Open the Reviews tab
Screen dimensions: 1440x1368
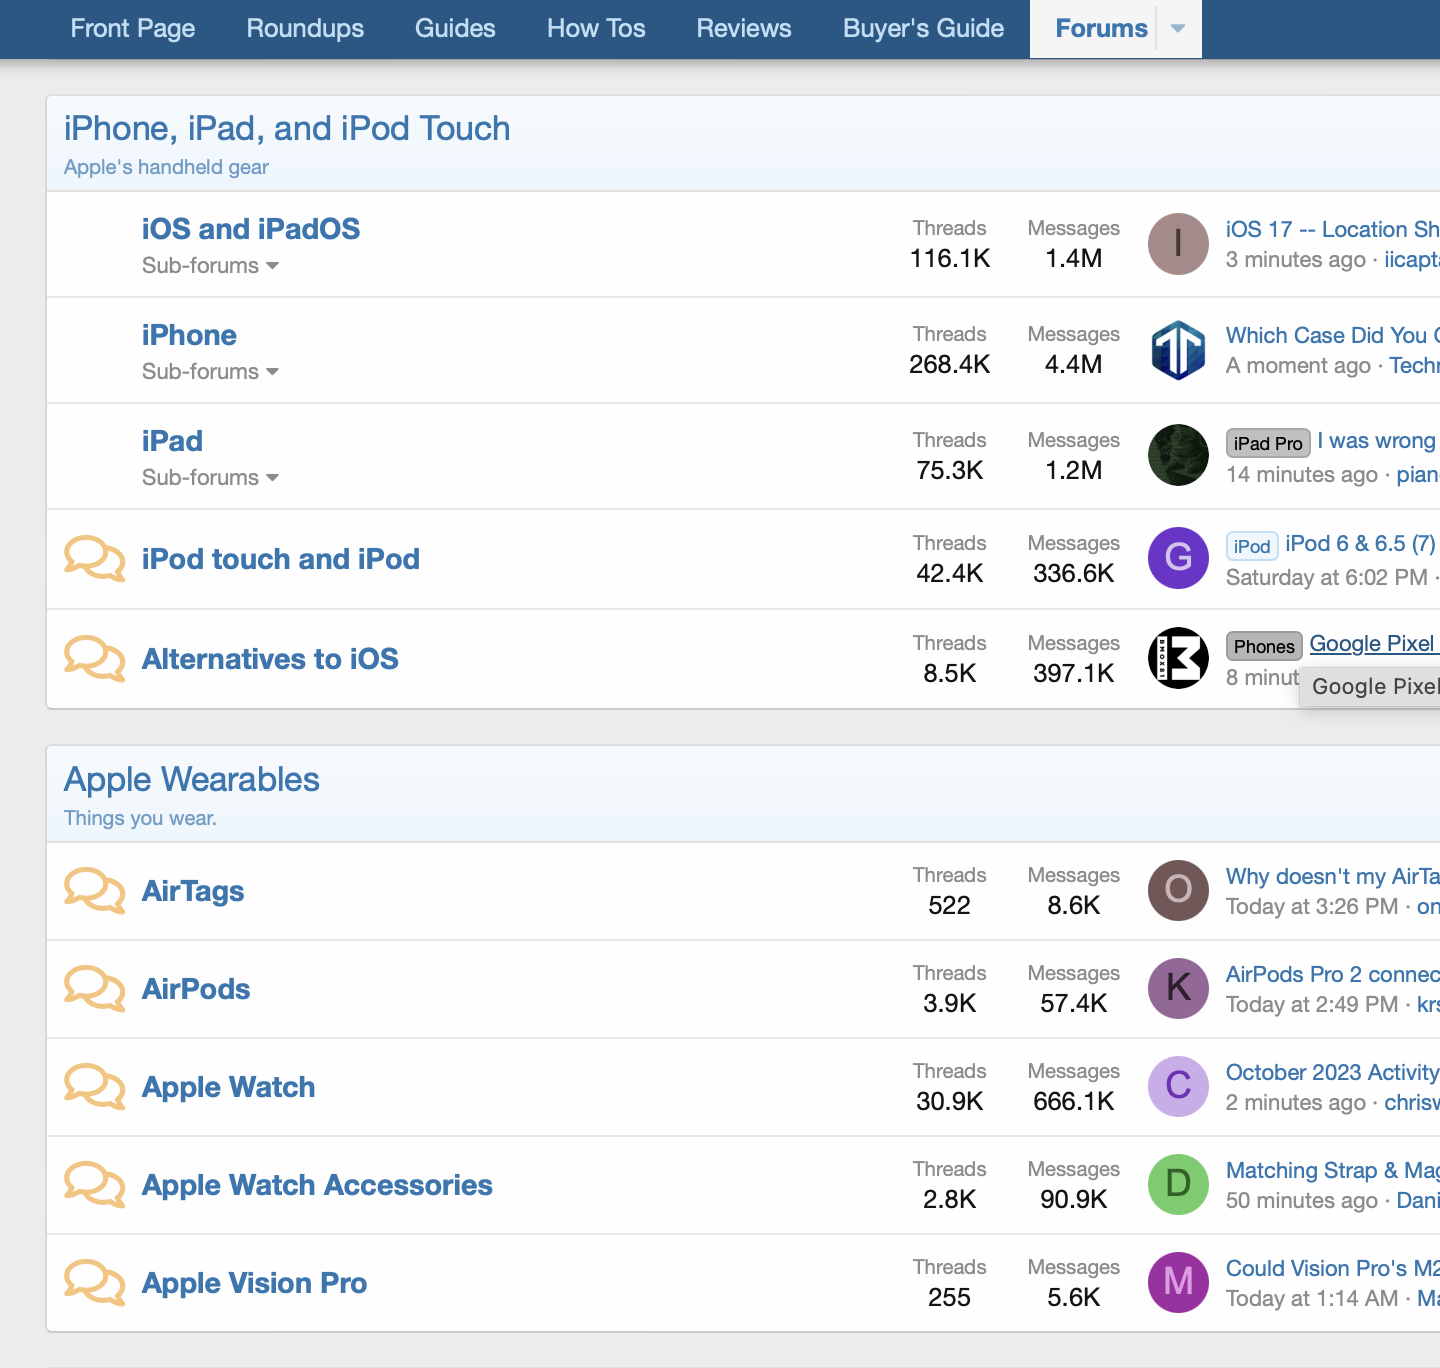click(x=744, y=29)
